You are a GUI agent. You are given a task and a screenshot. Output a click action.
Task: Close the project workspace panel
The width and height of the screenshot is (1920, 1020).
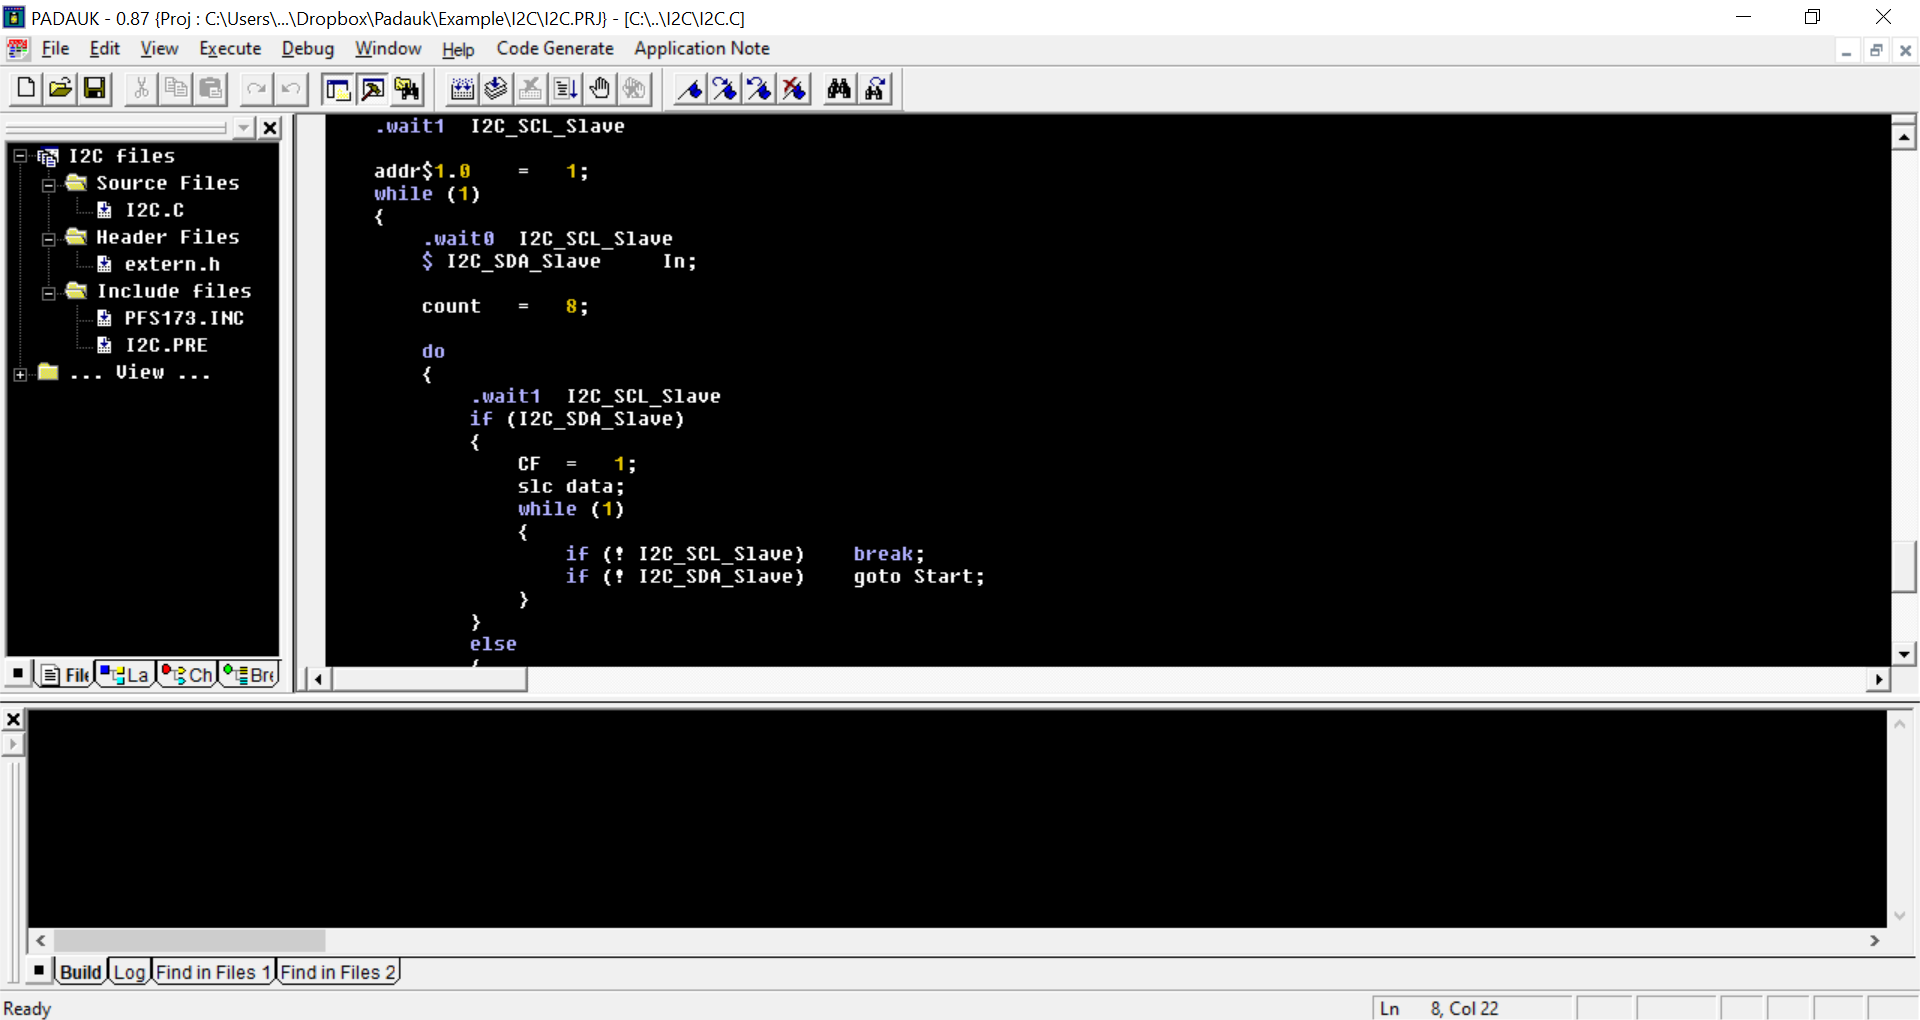pyautogui.click(x=270, y=128)
